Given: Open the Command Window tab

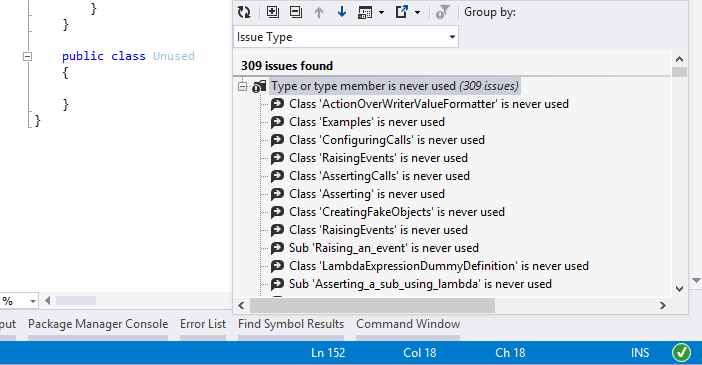Looking at the screenshot, I should (408, 324).
